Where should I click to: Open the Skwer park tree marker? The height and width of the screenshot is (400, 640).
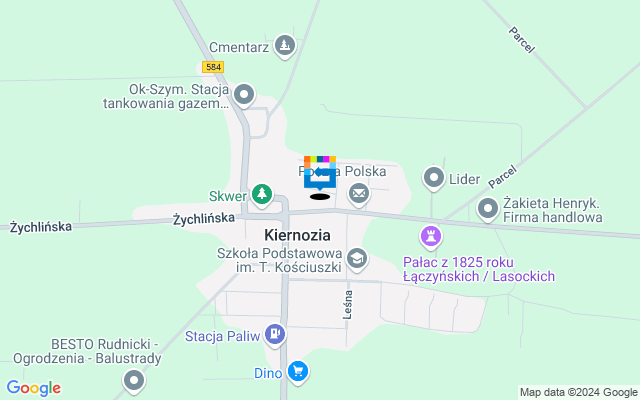[x=262, y=194]
